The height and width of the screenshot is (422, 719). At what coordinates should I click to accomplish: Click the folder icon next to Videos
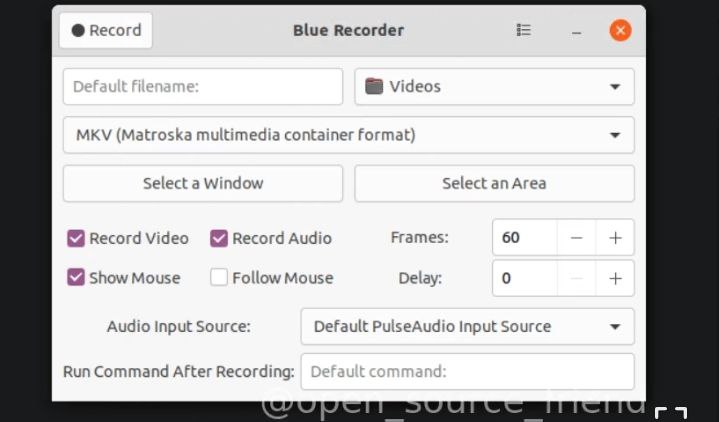coord(374,86)
